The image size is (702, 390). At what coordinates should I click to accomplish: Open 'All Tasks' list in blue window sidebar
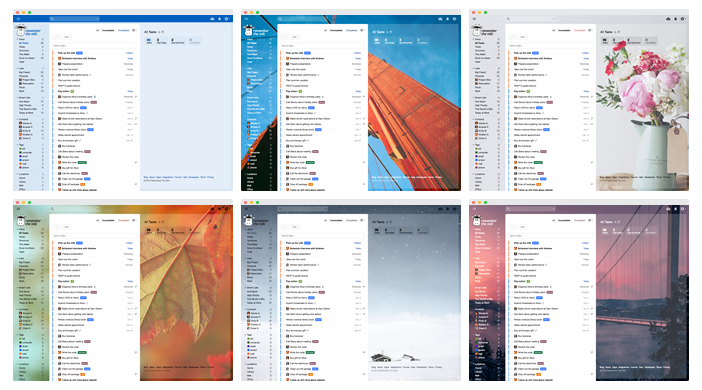click(23, 43)
